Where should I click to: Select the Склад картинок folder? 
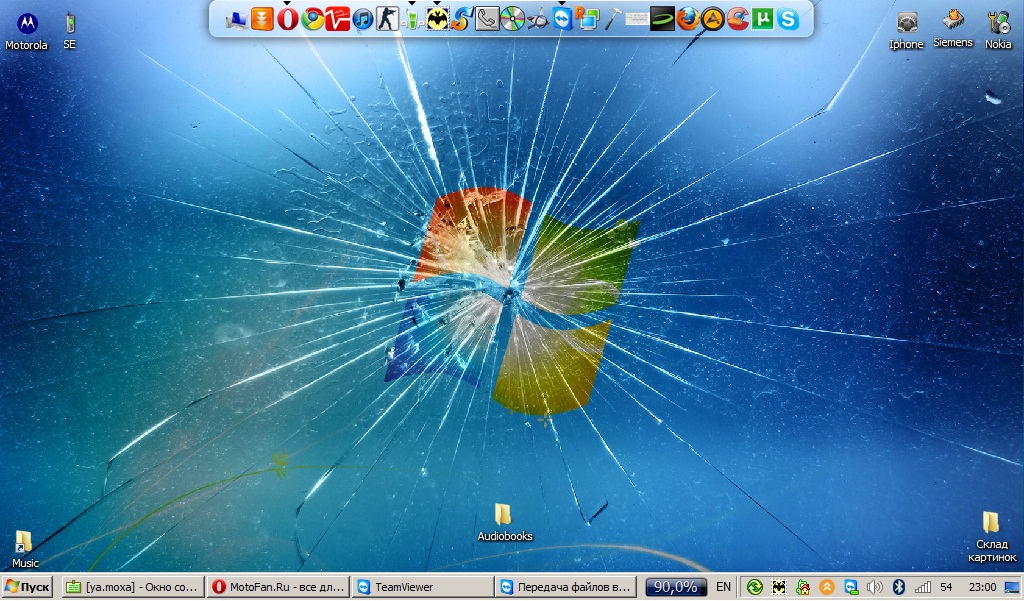(x=991, y=537)
